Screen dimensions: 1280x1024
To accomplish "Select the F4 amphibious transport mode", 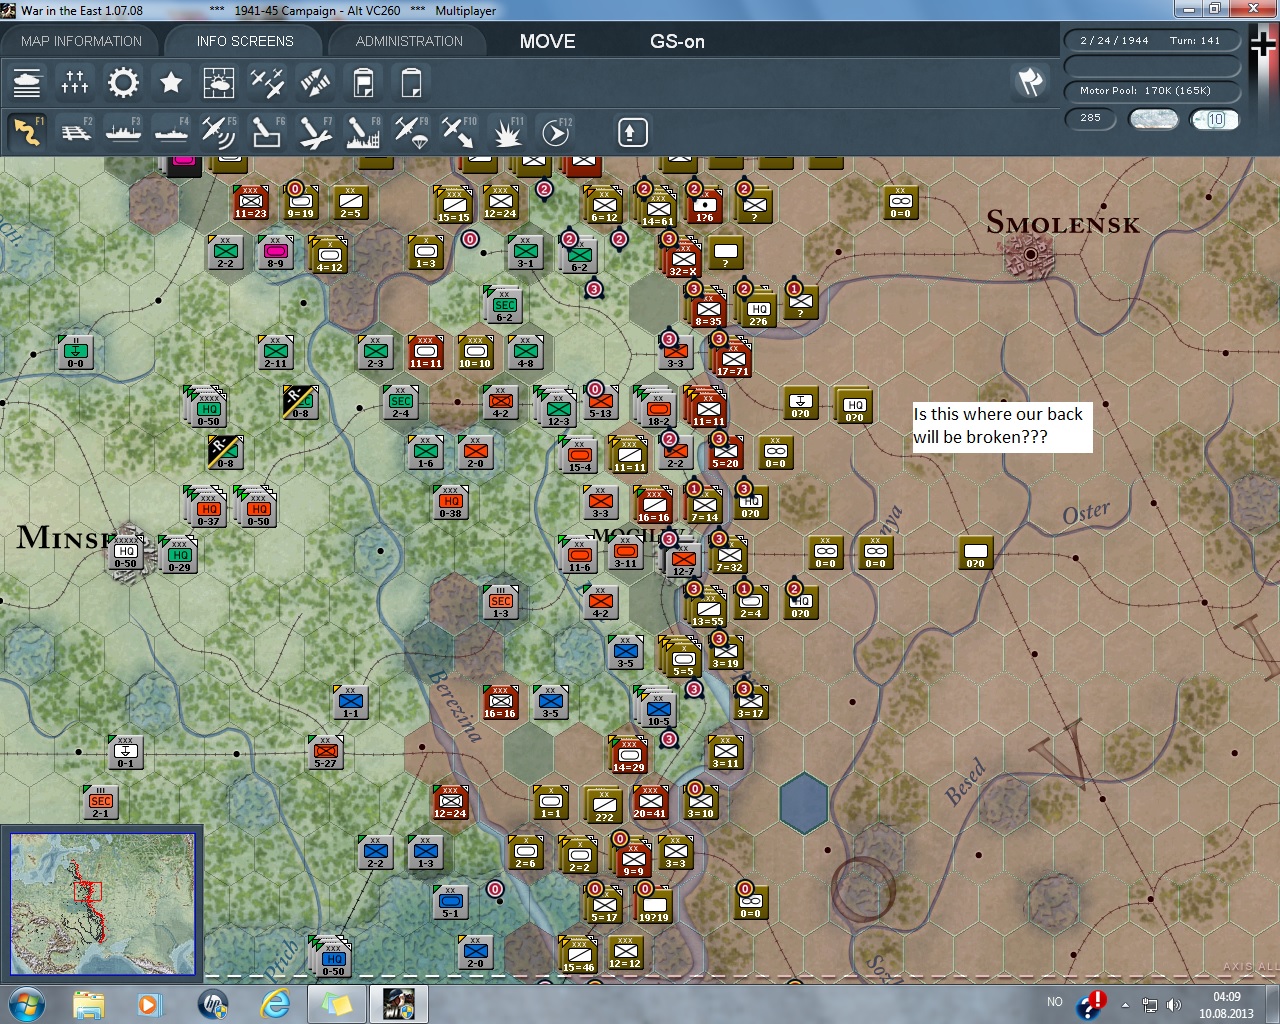I will point(171,132).
